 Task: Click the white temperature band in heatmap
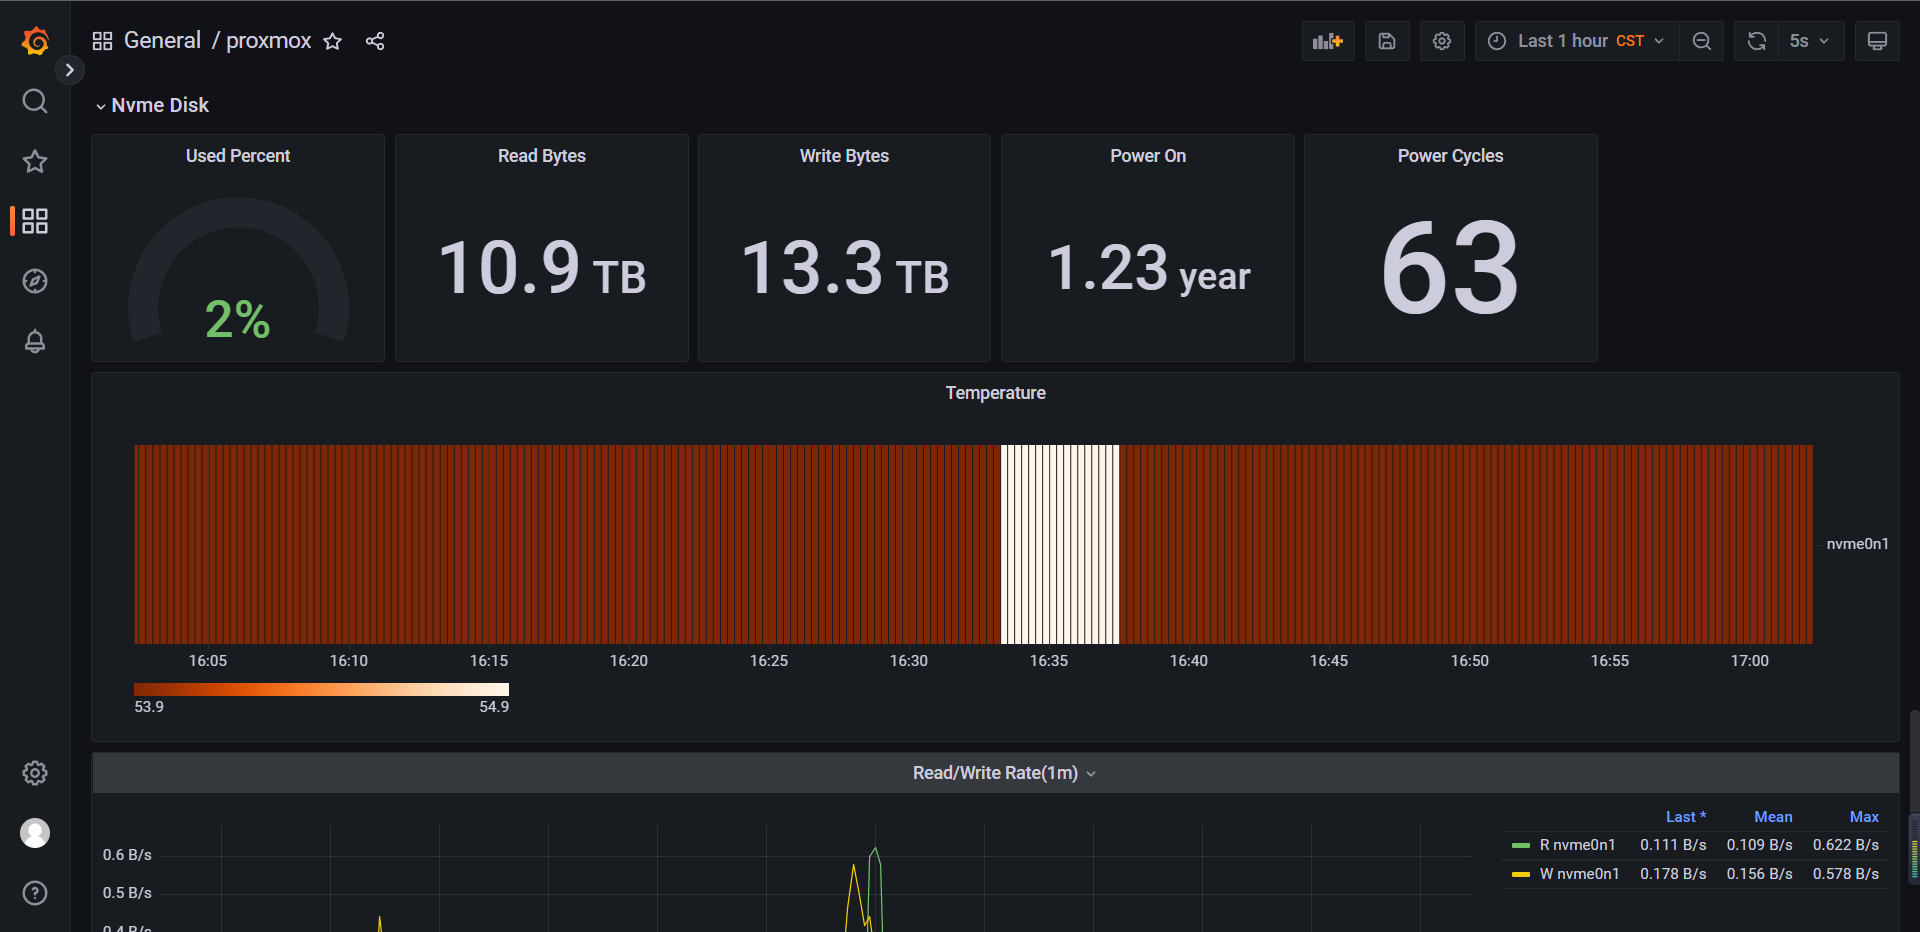click(1060, 544)
